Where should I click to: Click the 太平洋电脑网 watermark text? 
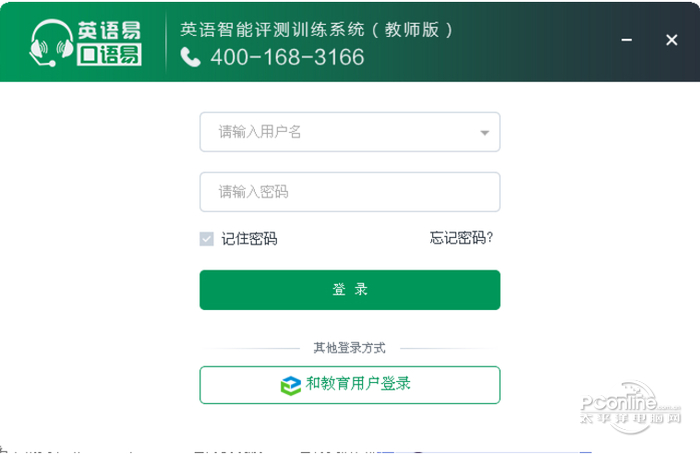[x=630, y=417]
